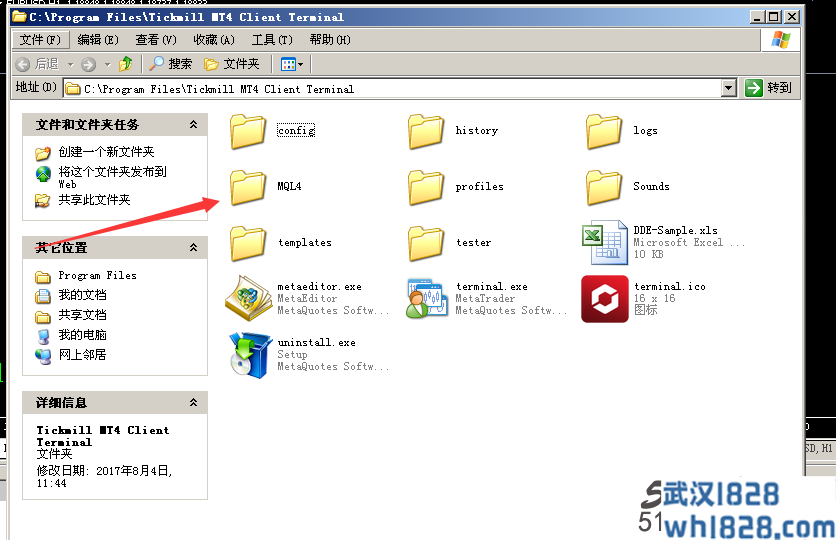Go up one folder level icon
The width and height of the screenshot is (836, 540).
pos(126,64)
